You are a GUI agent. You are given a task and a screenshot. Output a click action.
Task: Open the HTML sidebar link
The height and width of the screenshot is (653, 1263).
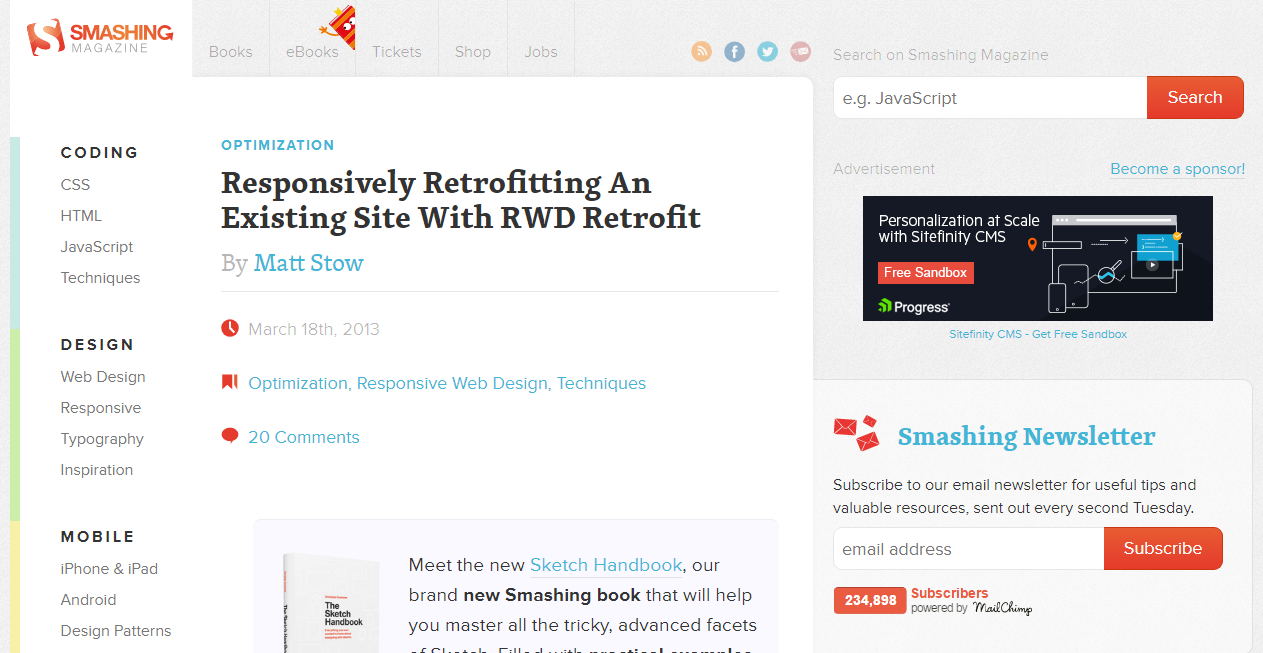click(x=81, y=216)
